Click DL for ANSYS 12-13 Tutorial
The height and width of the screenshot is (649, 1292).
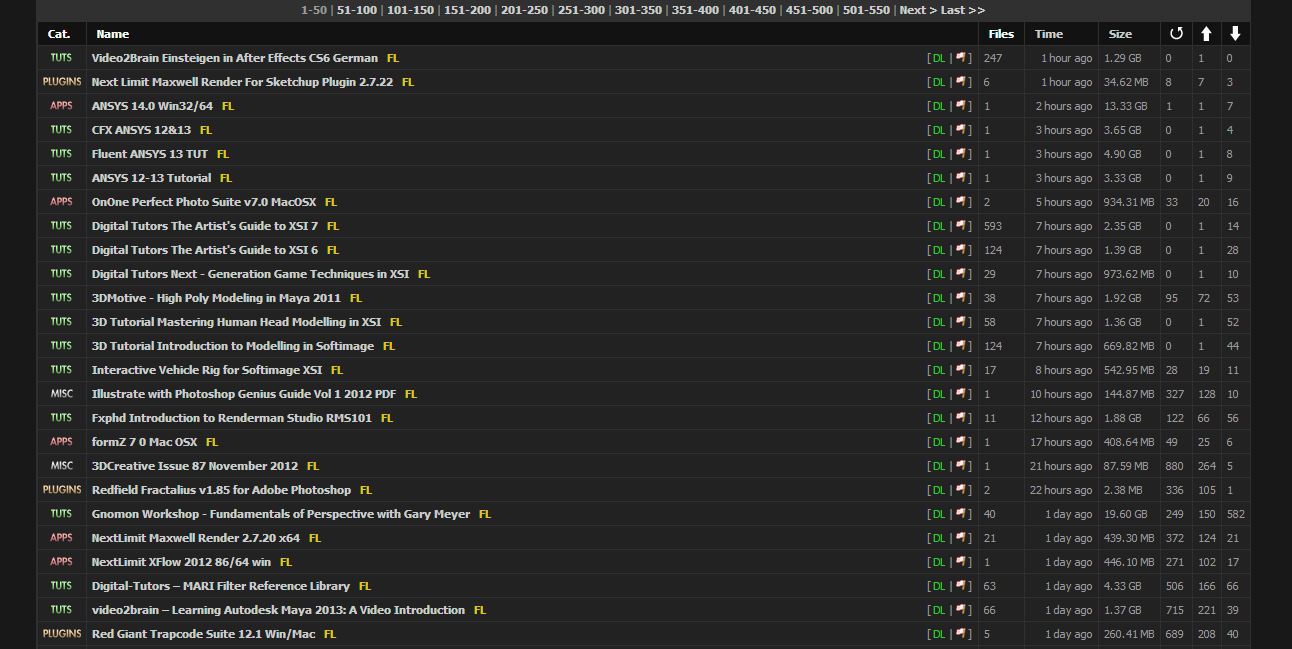(938, 178)
